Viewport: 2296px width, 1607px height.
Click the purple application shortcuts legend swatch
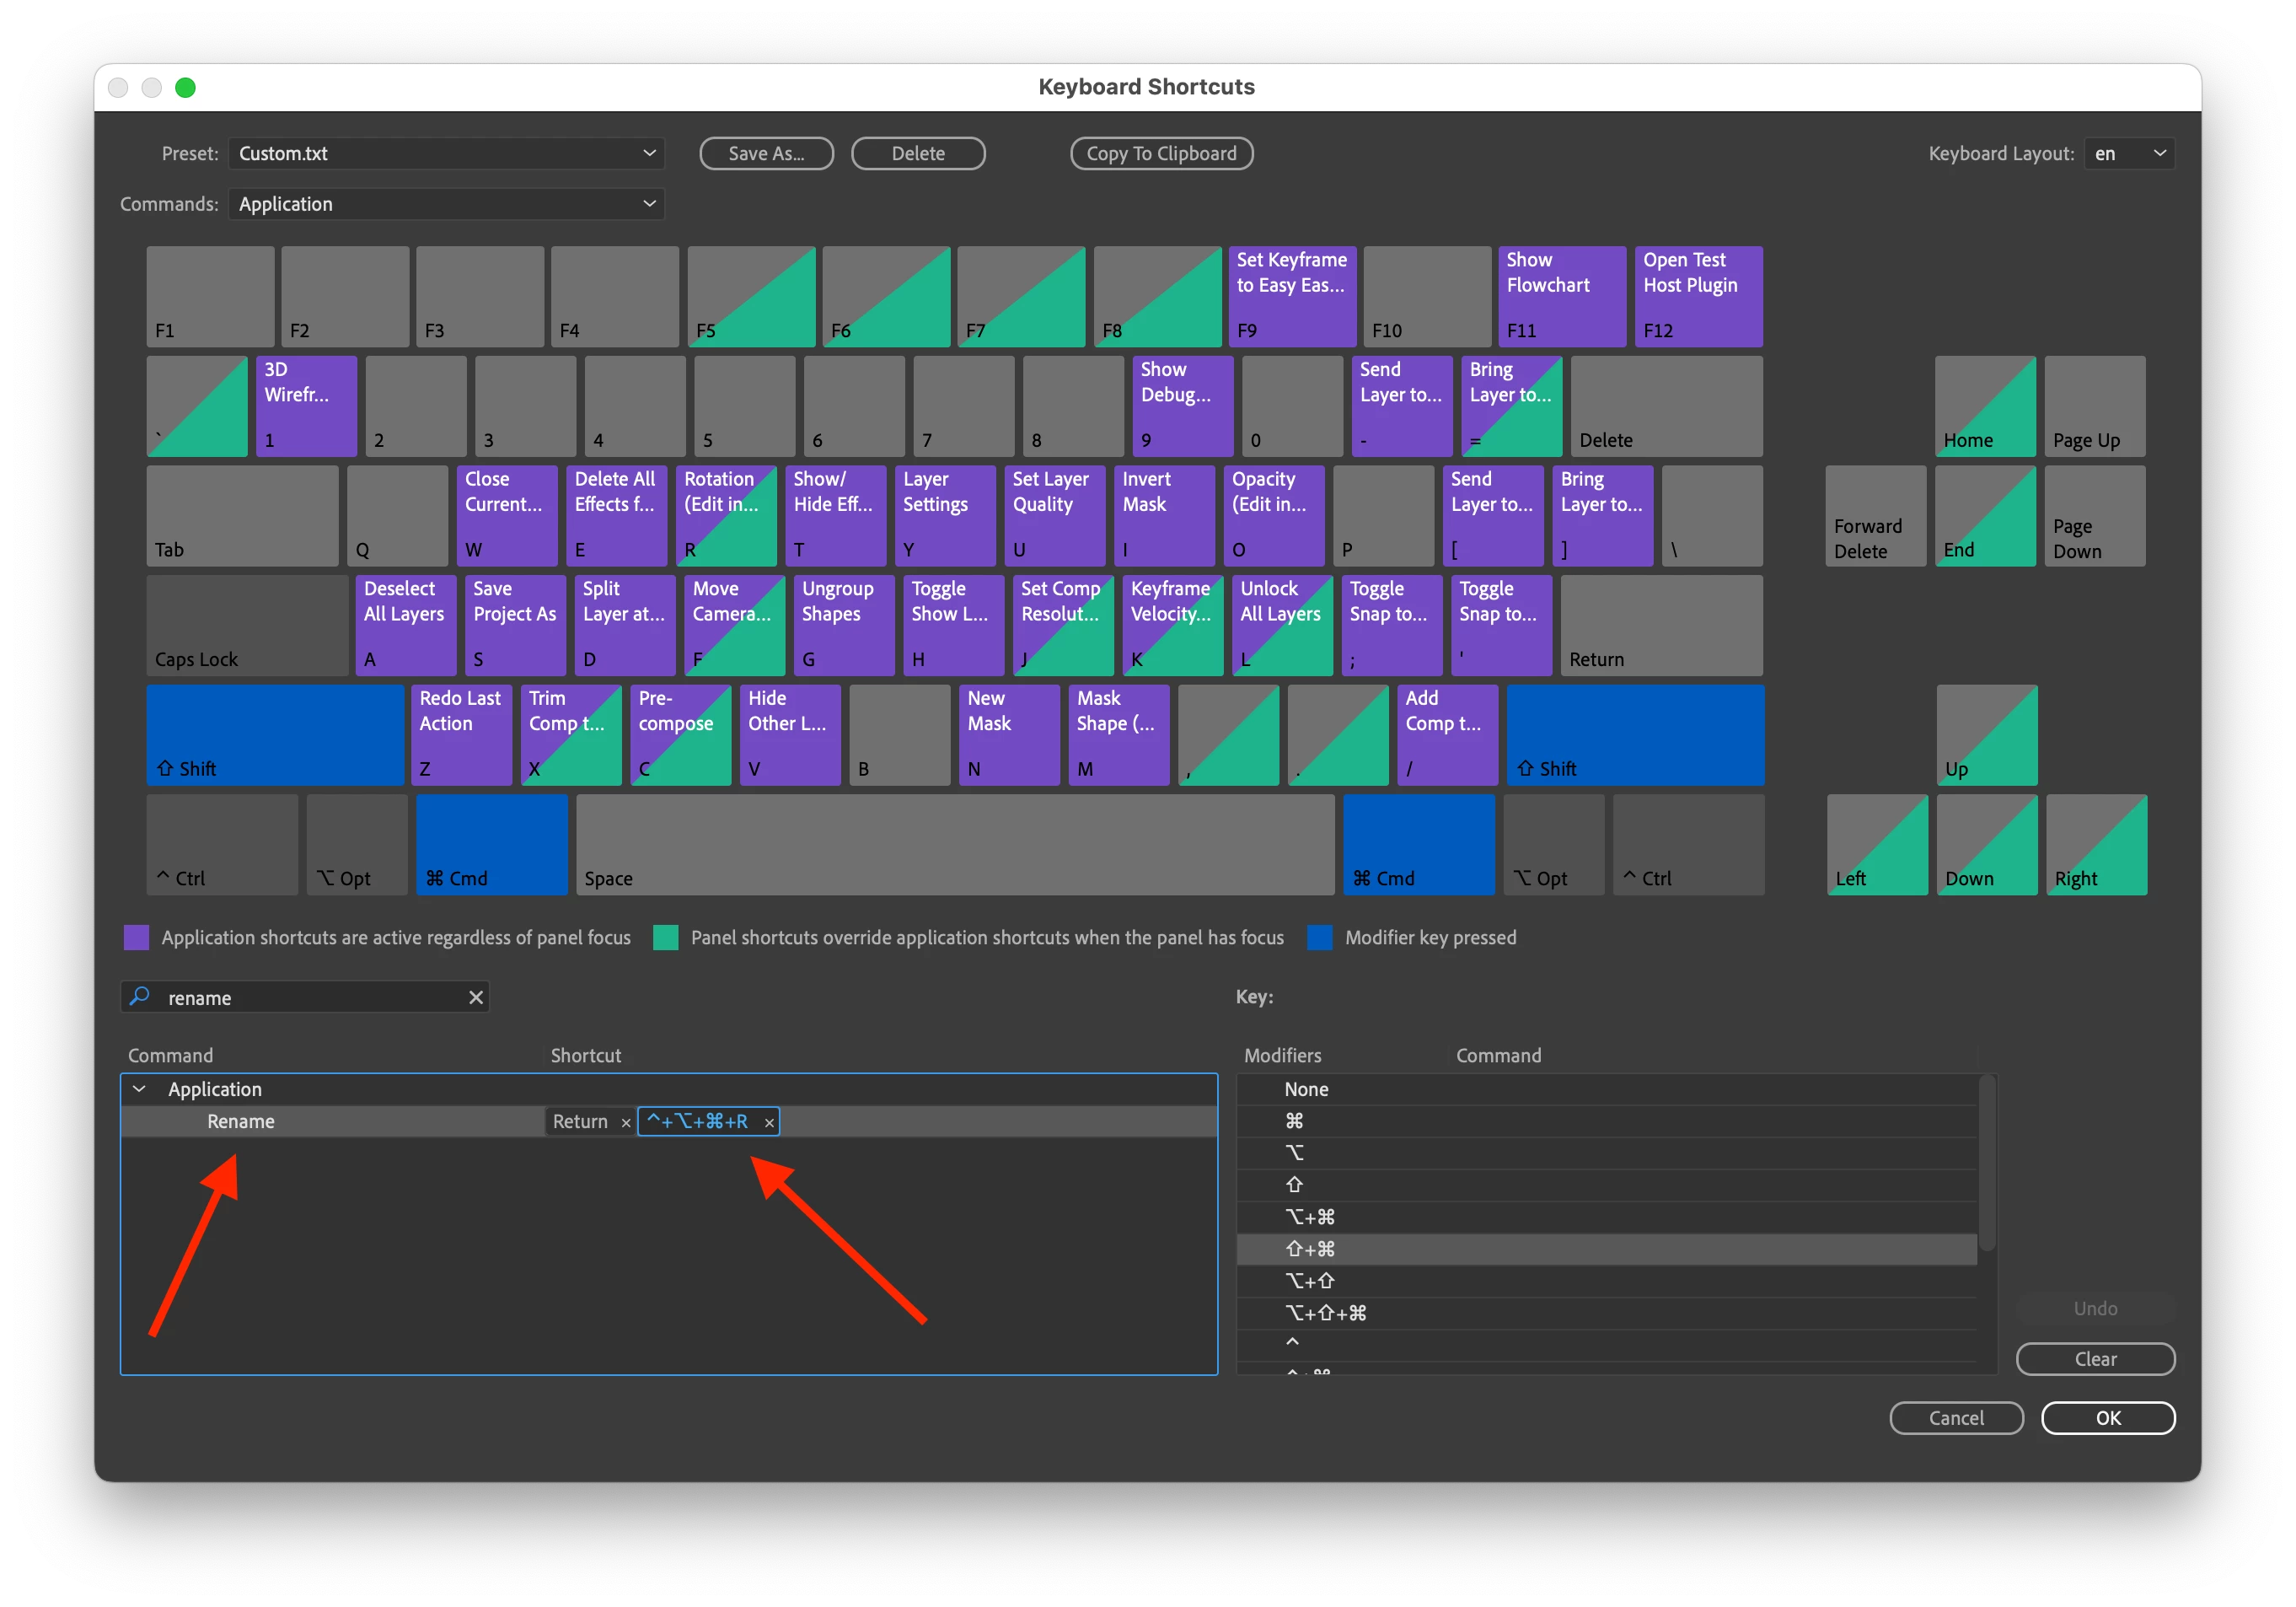[136, 937]
